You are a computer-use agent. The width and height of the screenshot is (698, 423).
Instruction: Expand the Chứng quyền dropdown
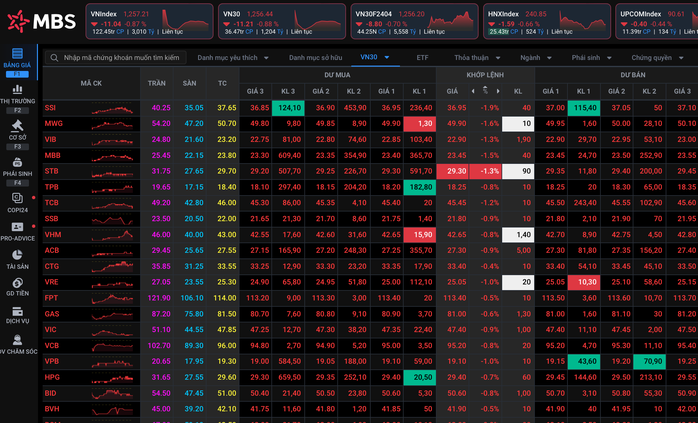pyautogui.click(x=681, y=58)
